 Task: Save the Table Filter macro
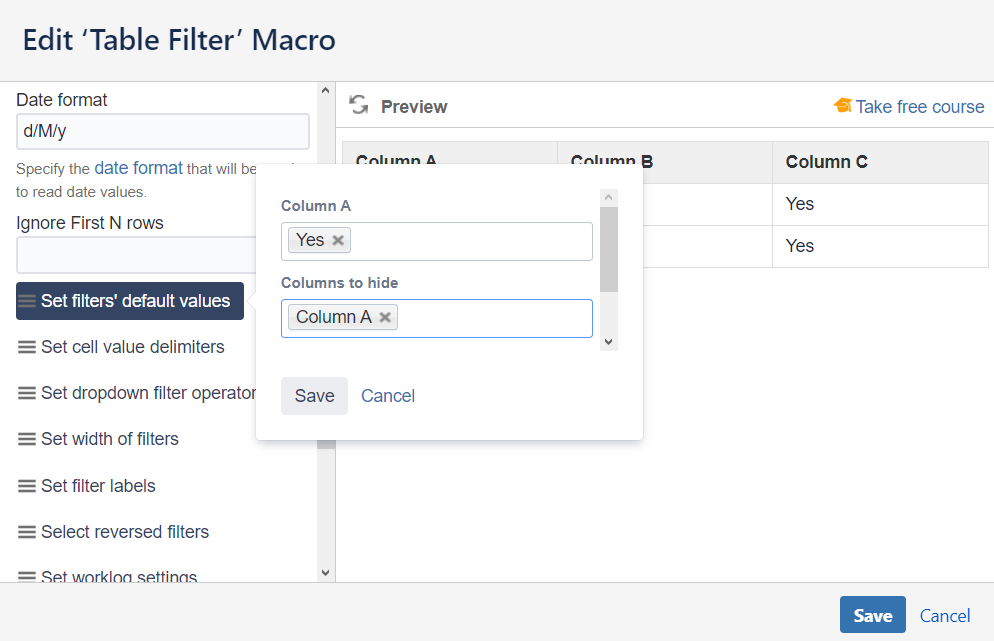click(872, 615)
